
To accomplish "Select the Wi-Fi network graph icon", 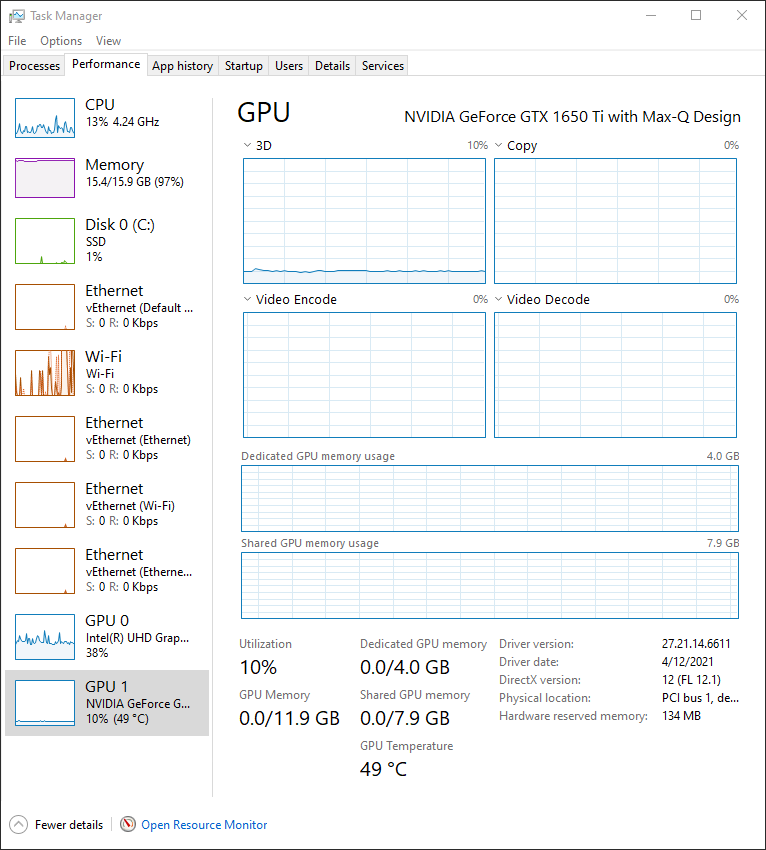I will click(45, 372).
